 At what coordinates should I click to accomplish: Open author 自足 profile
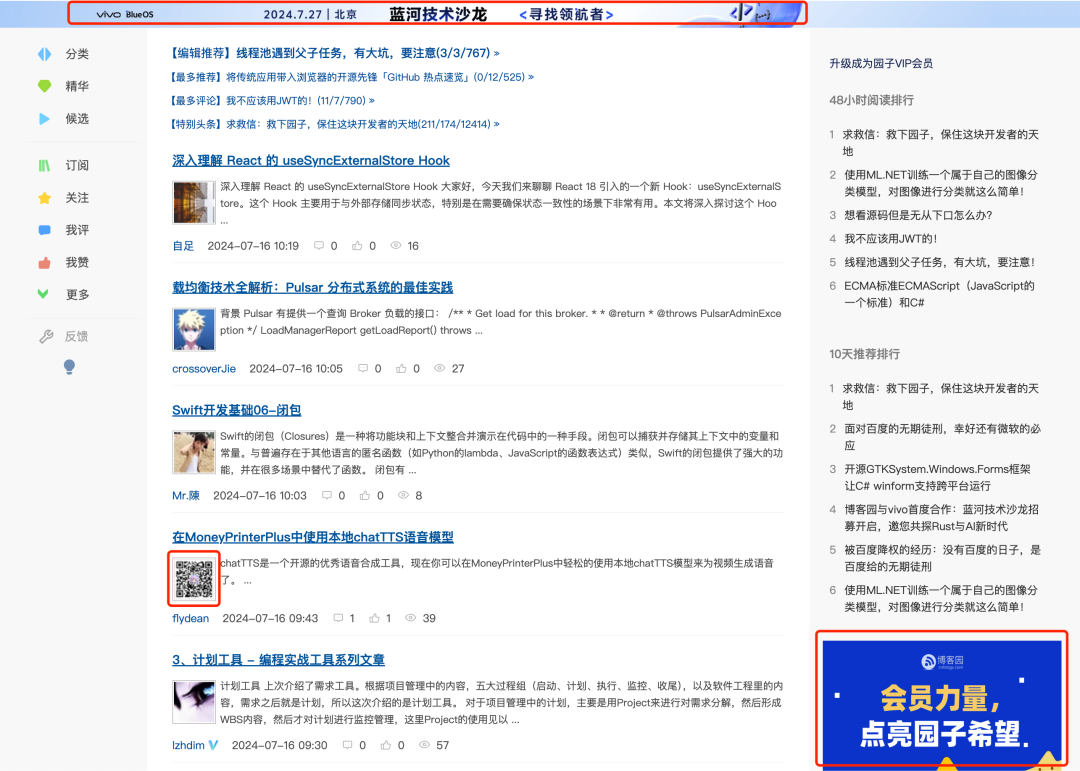pos(183,246)
